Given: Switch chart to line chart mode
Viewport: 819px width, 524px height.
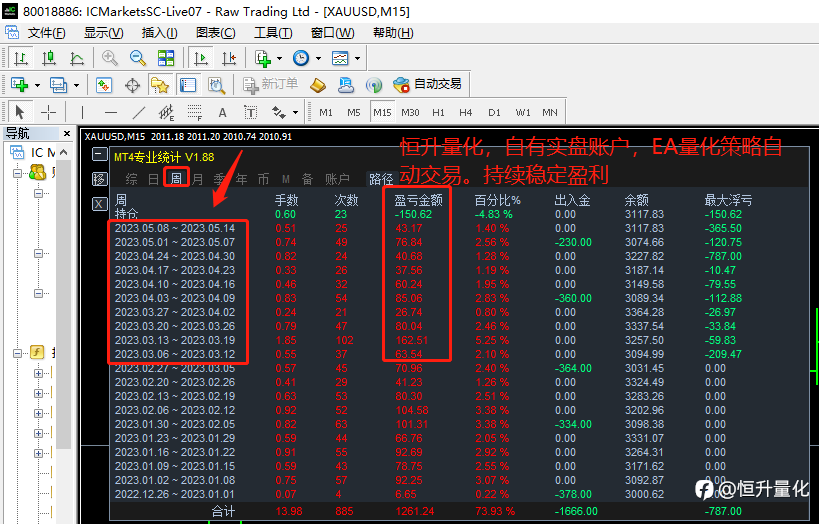Looking at the screenshot, I should coord(77,57).
